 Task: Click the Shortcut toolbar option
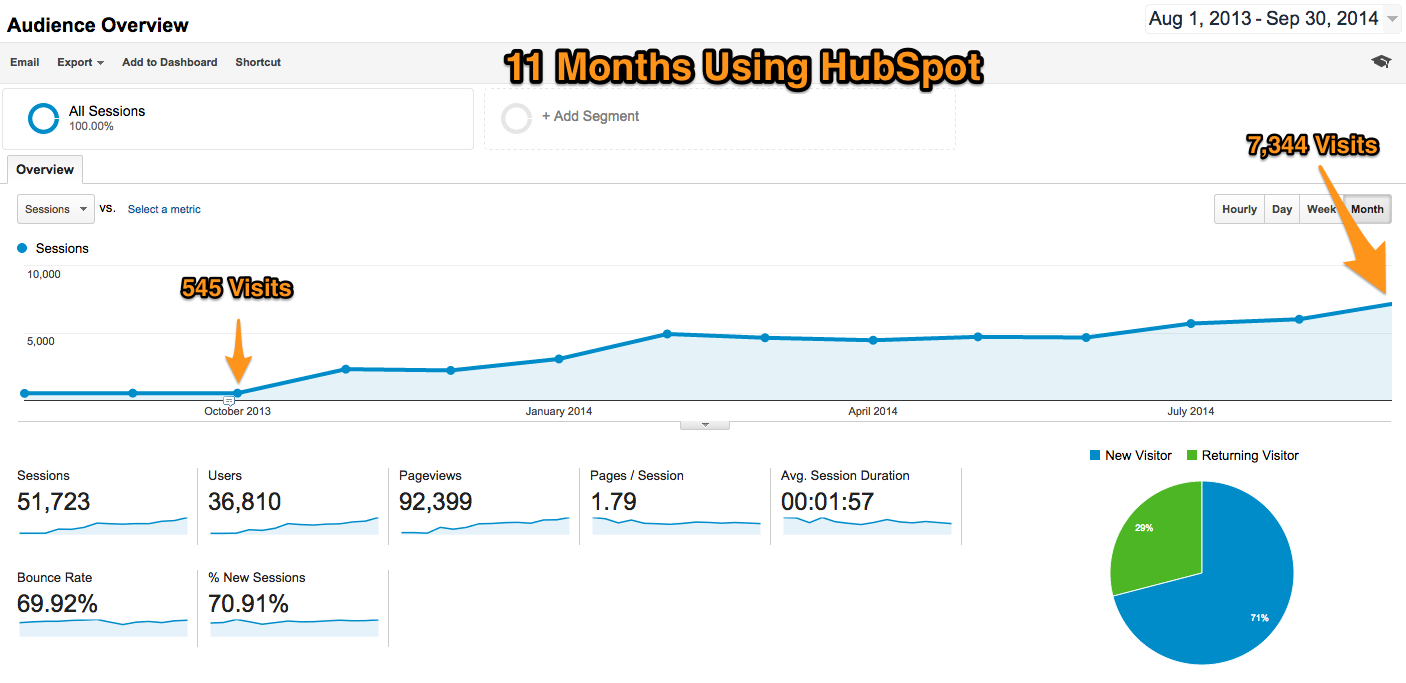pyautogui.click(x=258, y=62)
